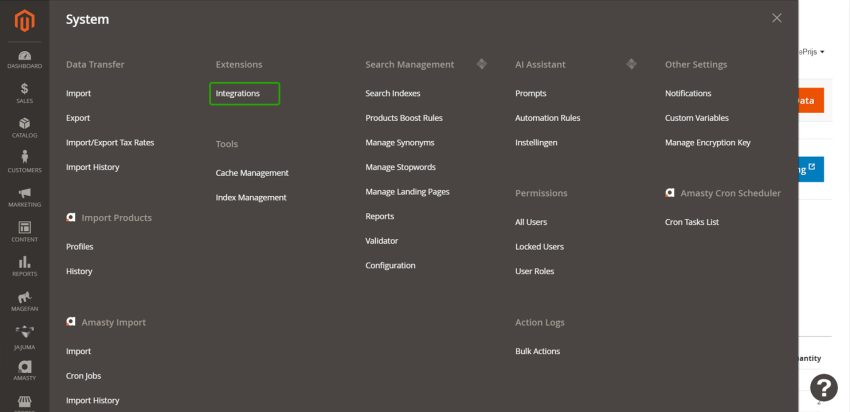Open Configuration under Search Management

(x=390, y=265)
